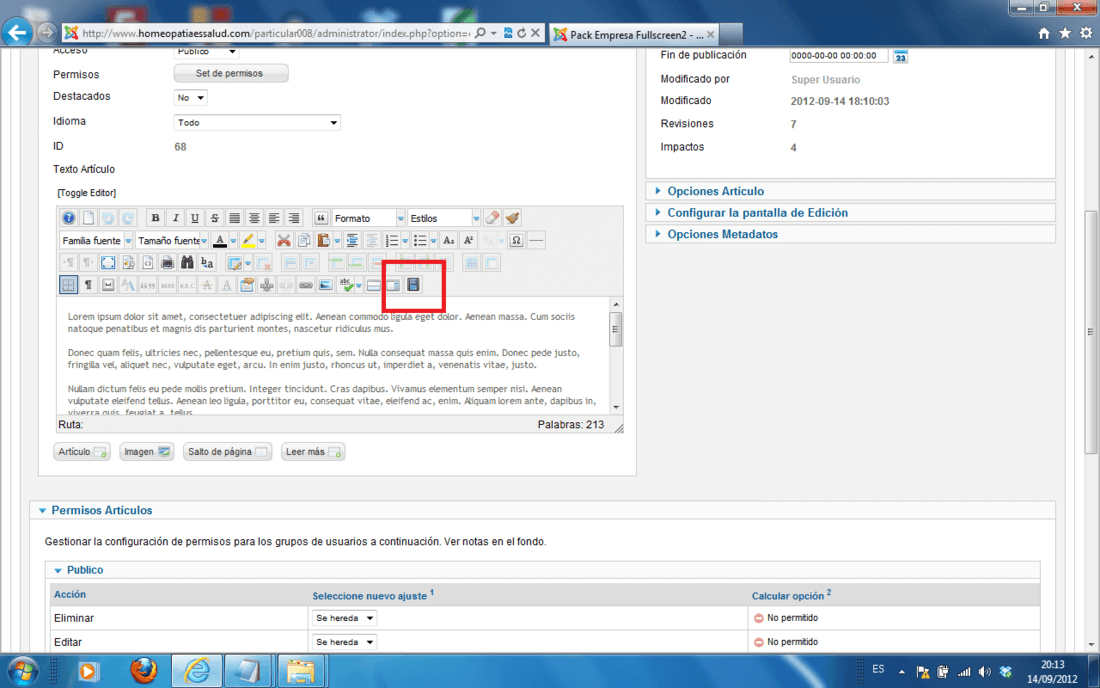Open the image manager icon

pyautogui.click(x=326, y=285)
